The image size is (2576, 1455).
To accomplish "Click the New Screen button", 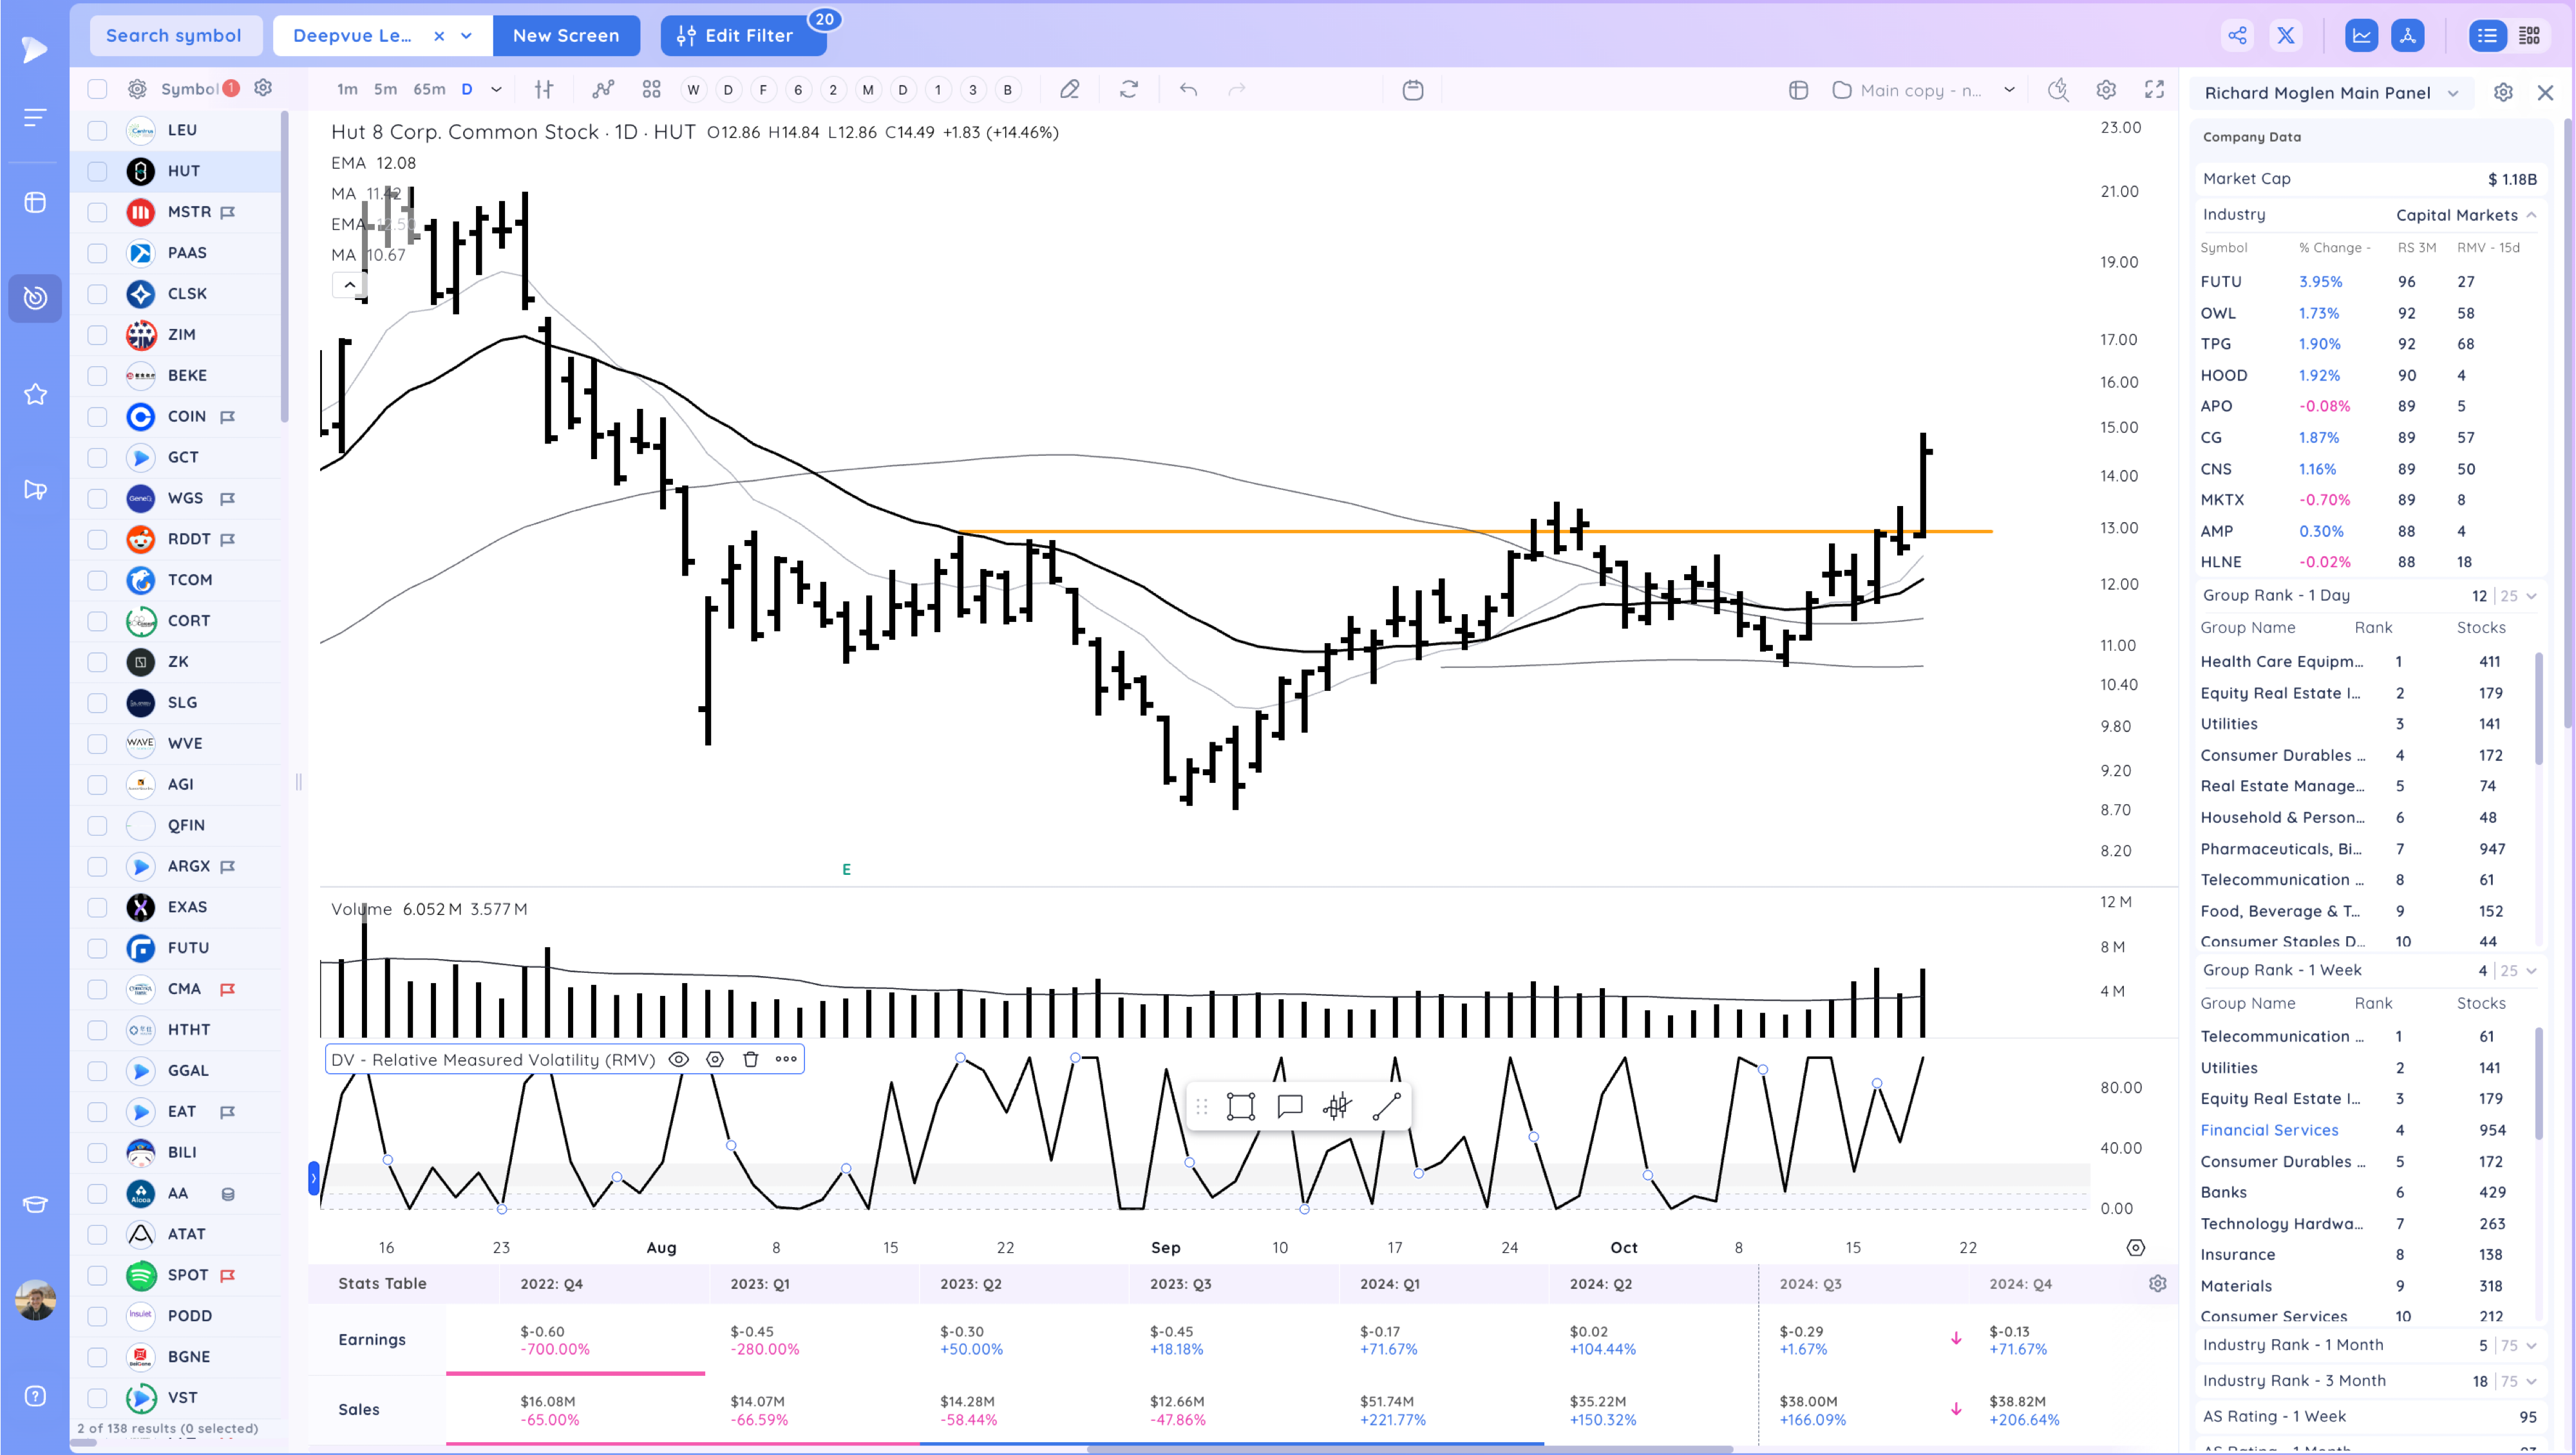I will (566, 36).
